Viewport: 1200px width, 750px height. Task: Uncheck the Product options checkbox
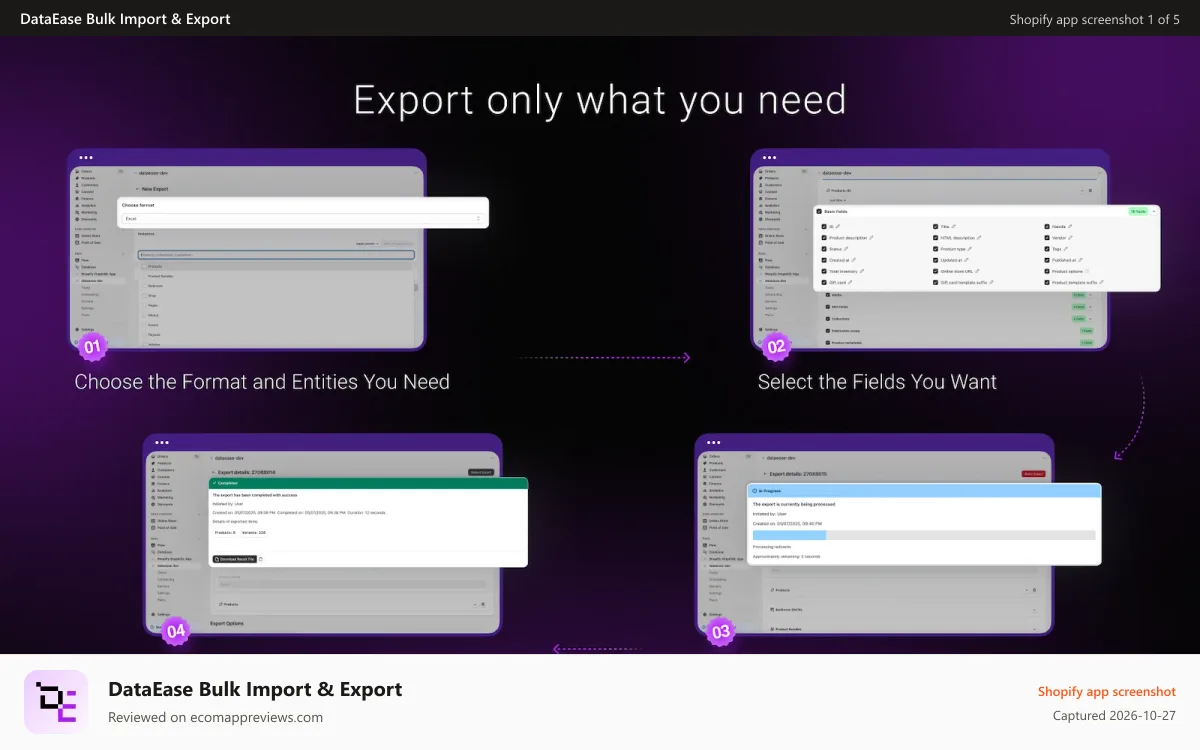(1047, 271)
